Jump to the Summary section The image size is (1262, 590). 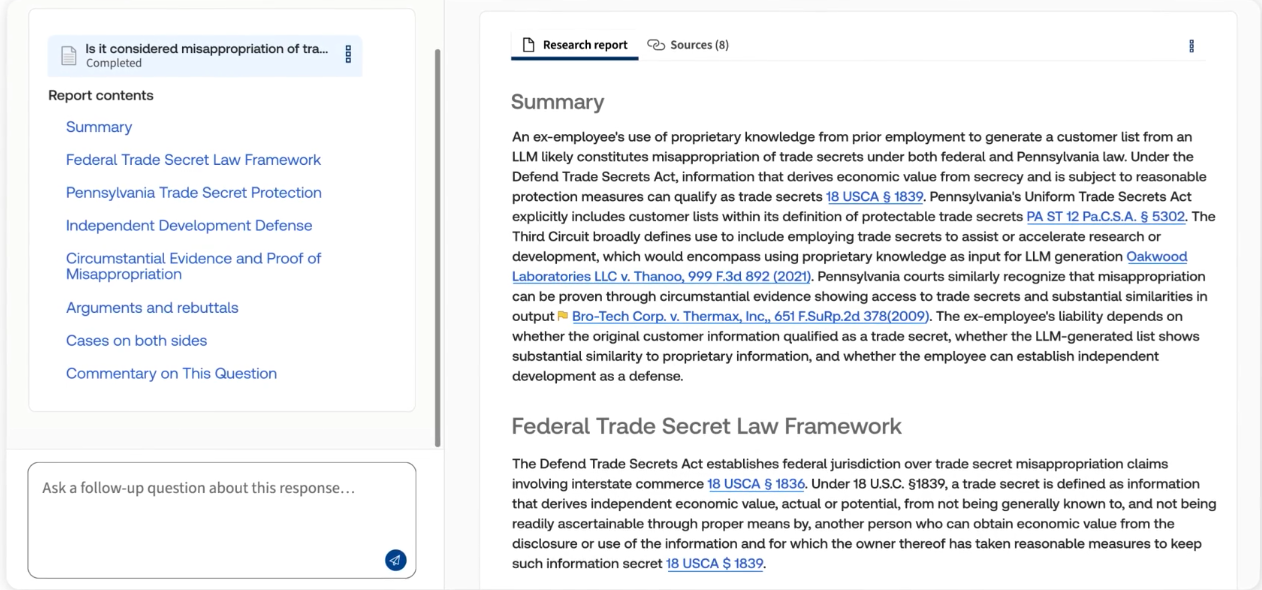click(x=99, y=127)
